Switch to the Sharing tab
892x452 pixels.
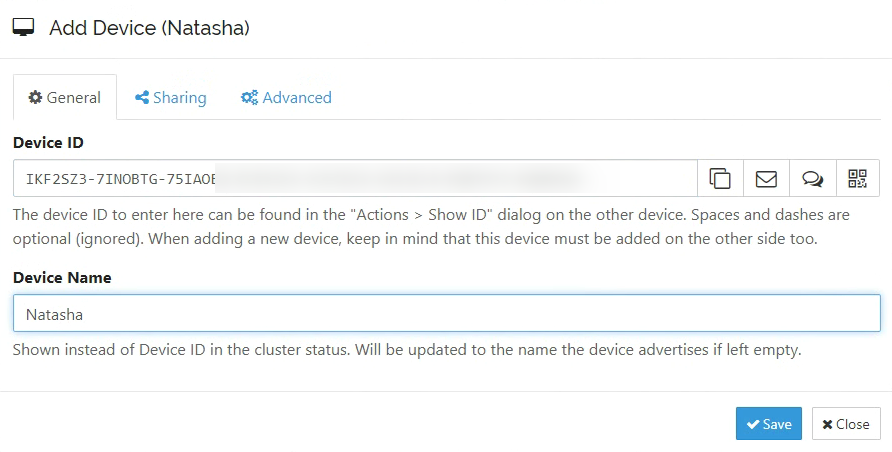[171, 97]
